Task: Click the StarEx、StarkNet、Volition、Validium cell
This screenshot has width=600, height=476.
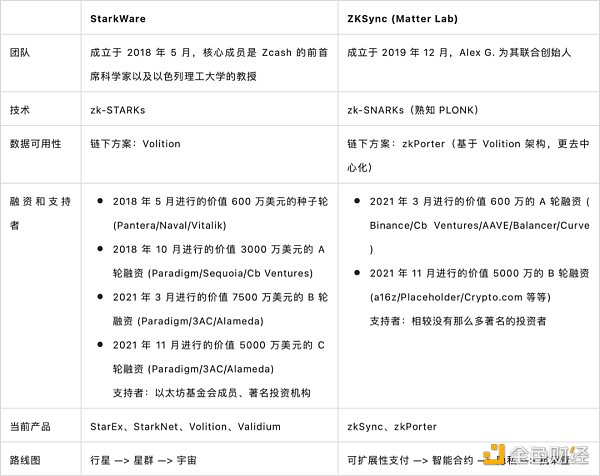Action: point(185,427)
